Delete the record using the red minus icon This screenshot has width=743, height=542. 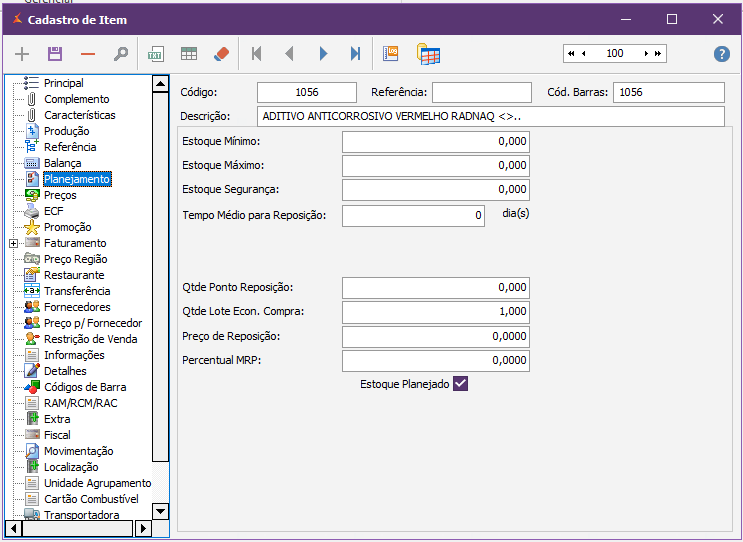point(88,54)
